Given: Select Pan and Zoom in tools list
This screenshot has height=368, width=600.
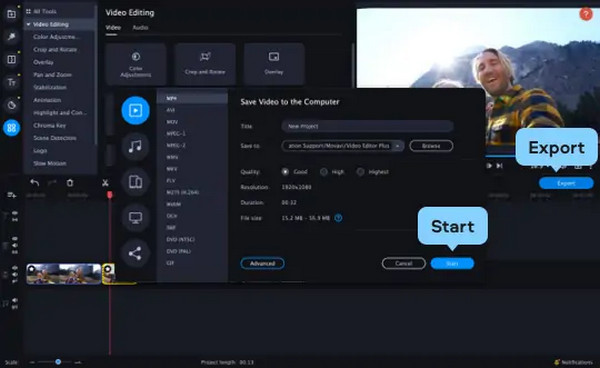Looking at the screenshot, I should point(52,75).
